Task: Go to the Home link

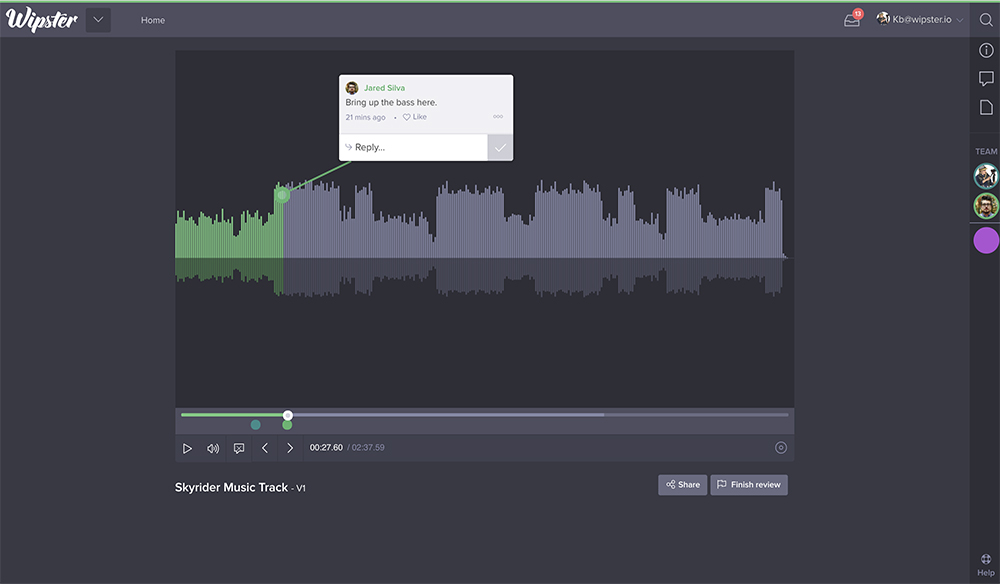Action: [152, 20]
